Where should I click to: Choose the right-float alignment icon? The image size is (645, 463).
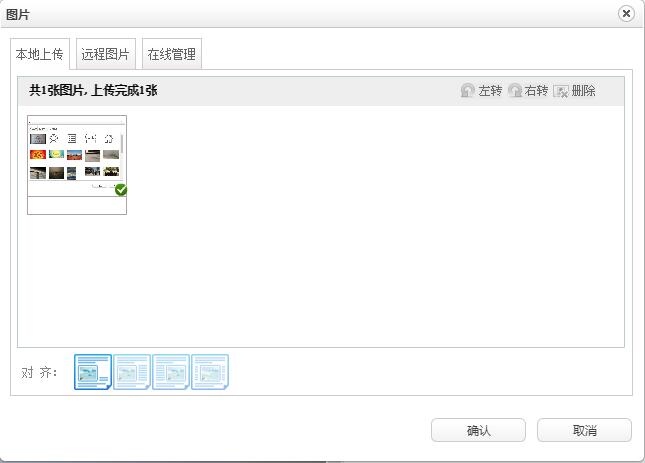coord(171,372)
